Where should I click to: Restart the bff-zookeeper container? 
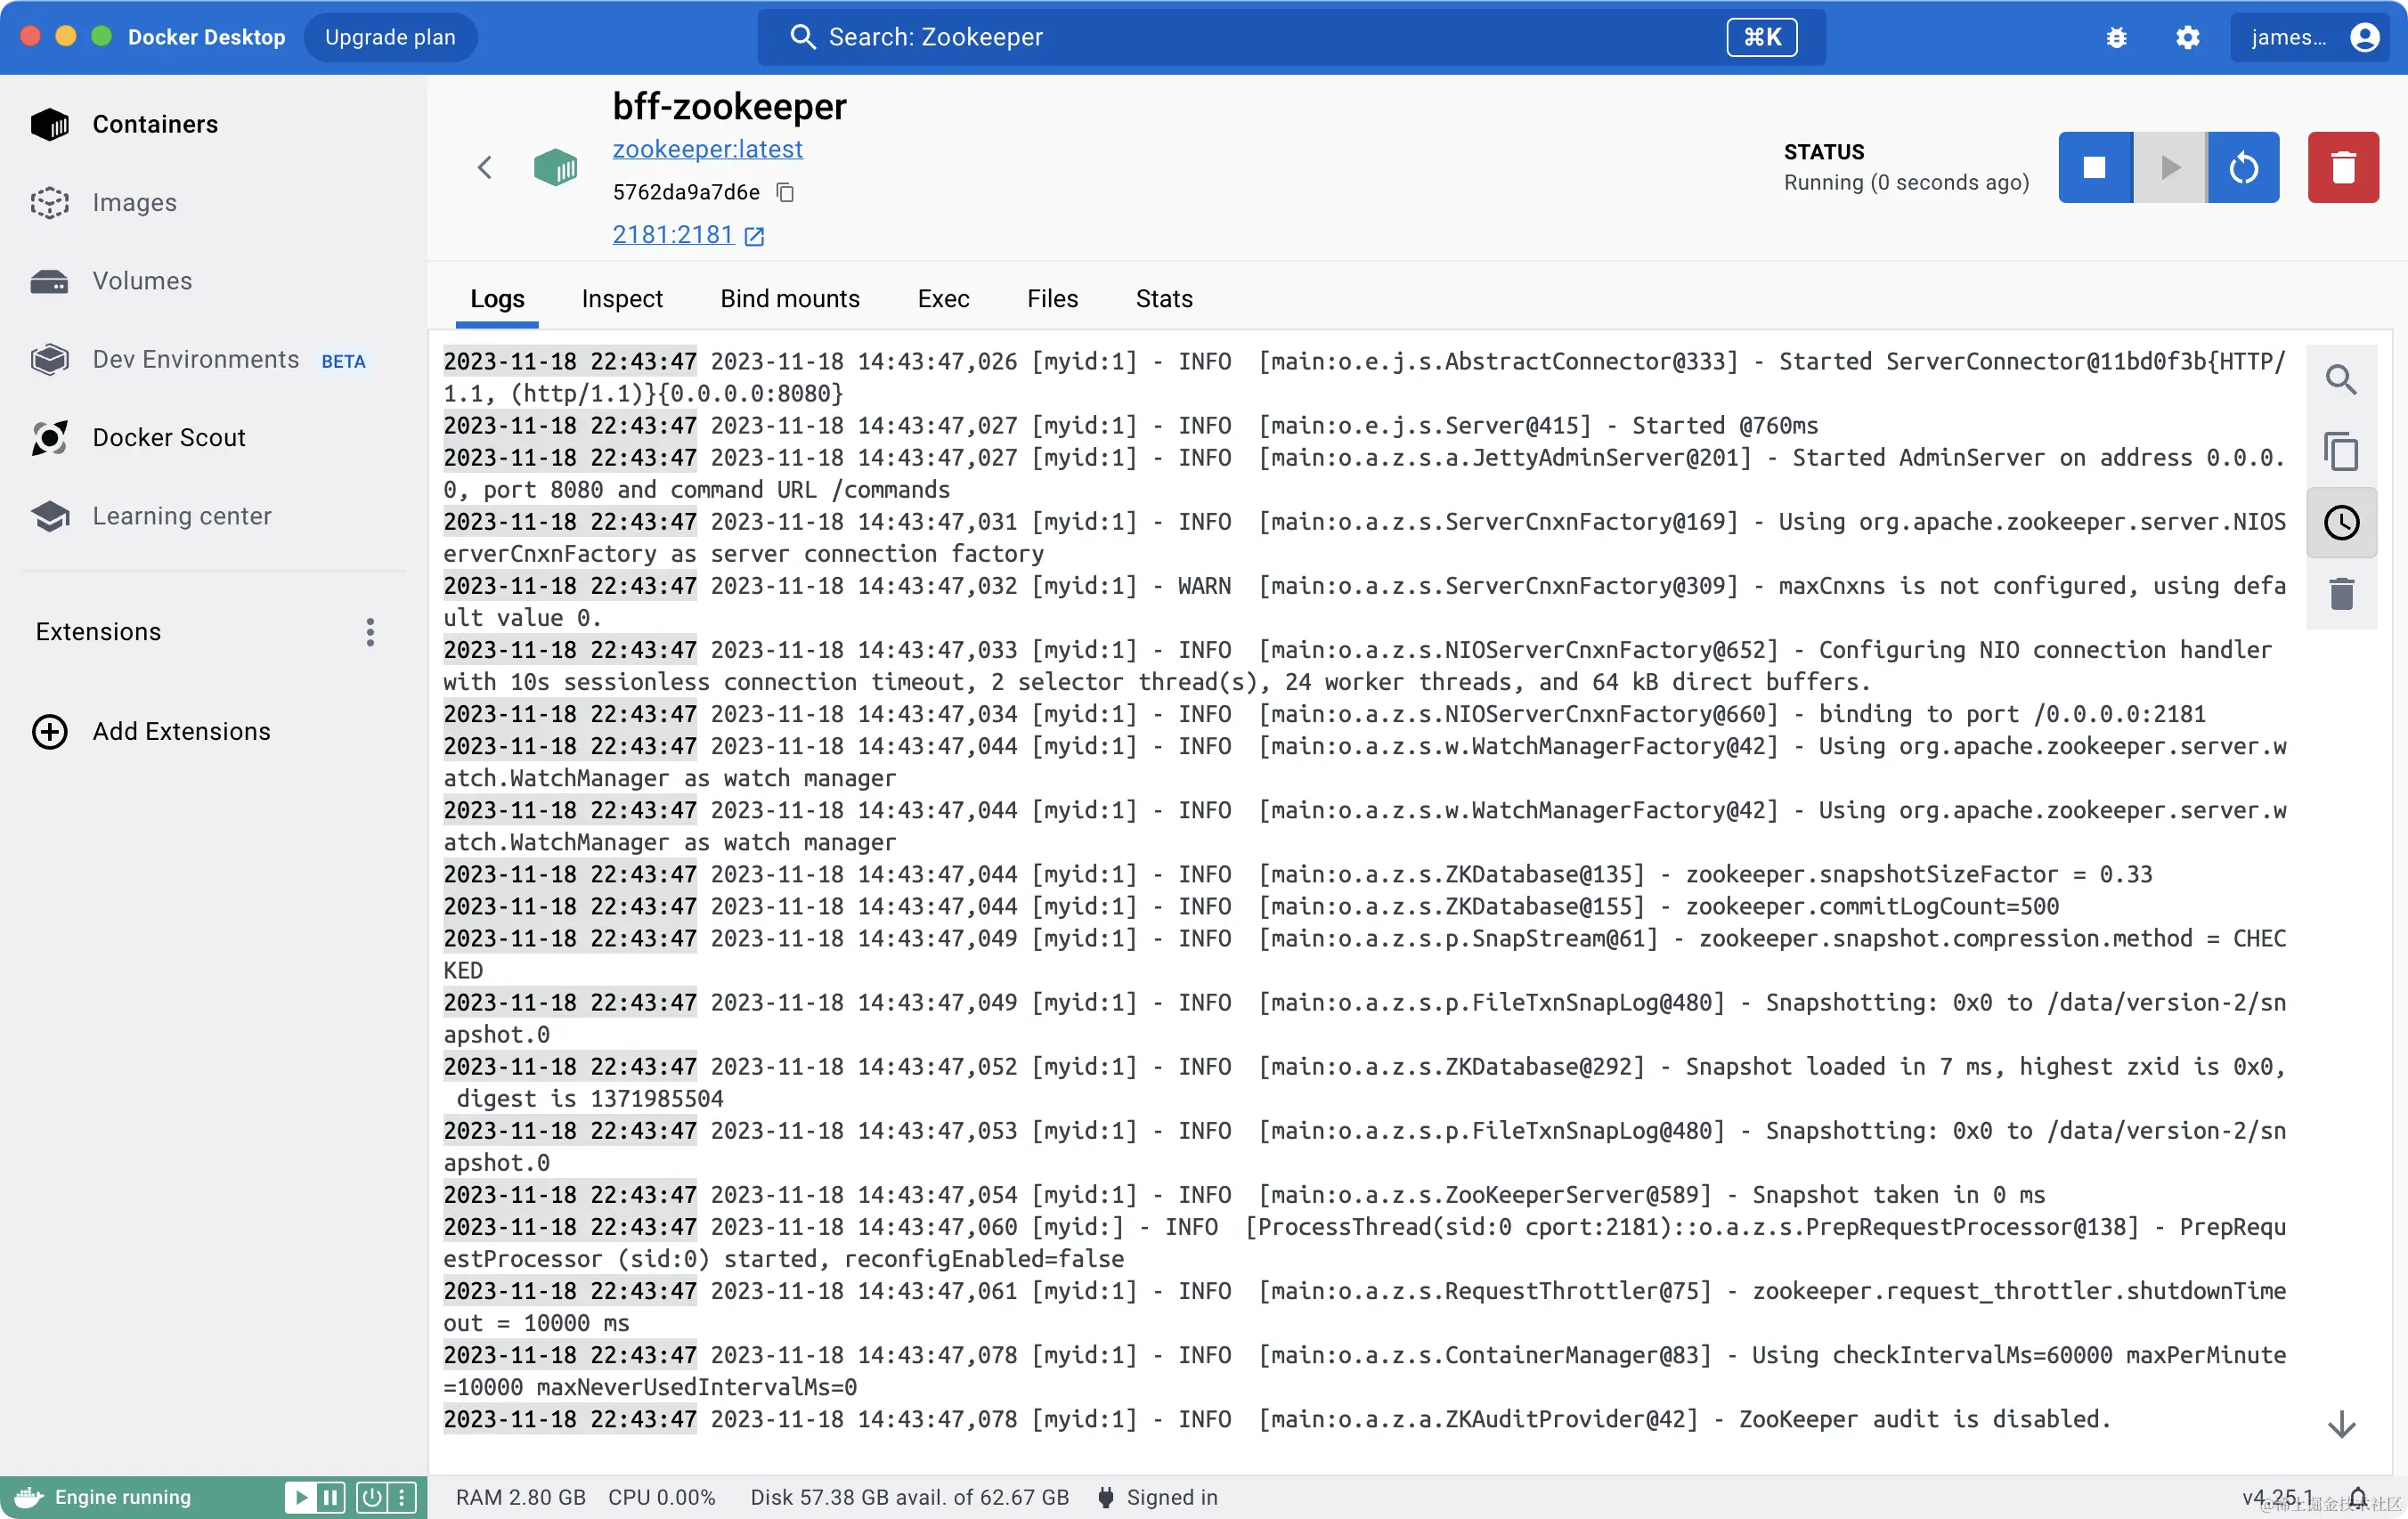[2243, 167]
